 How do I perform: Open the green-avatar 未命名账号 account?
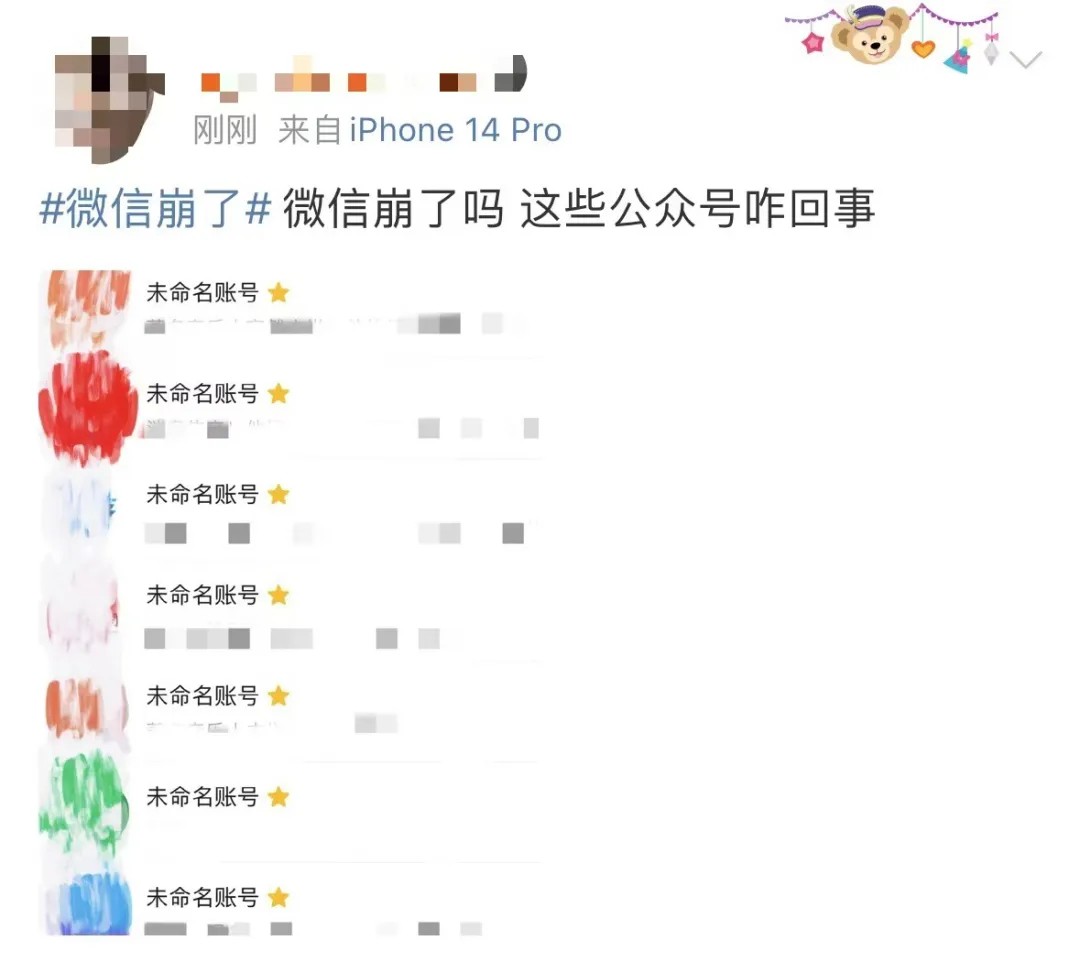point(290,811)
